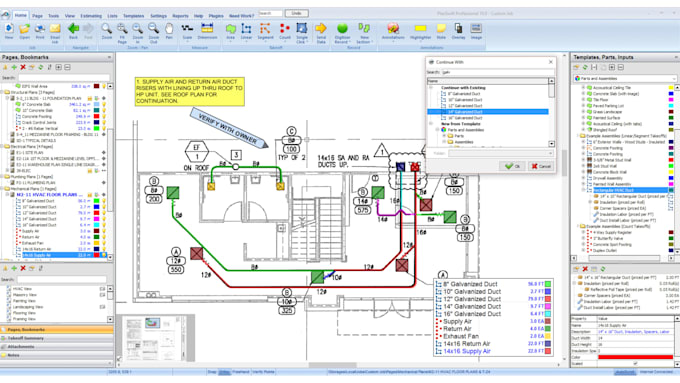This screenshot has height=383, width=680.
Task: Open the Plugins menu
Action: coord(216,16)
